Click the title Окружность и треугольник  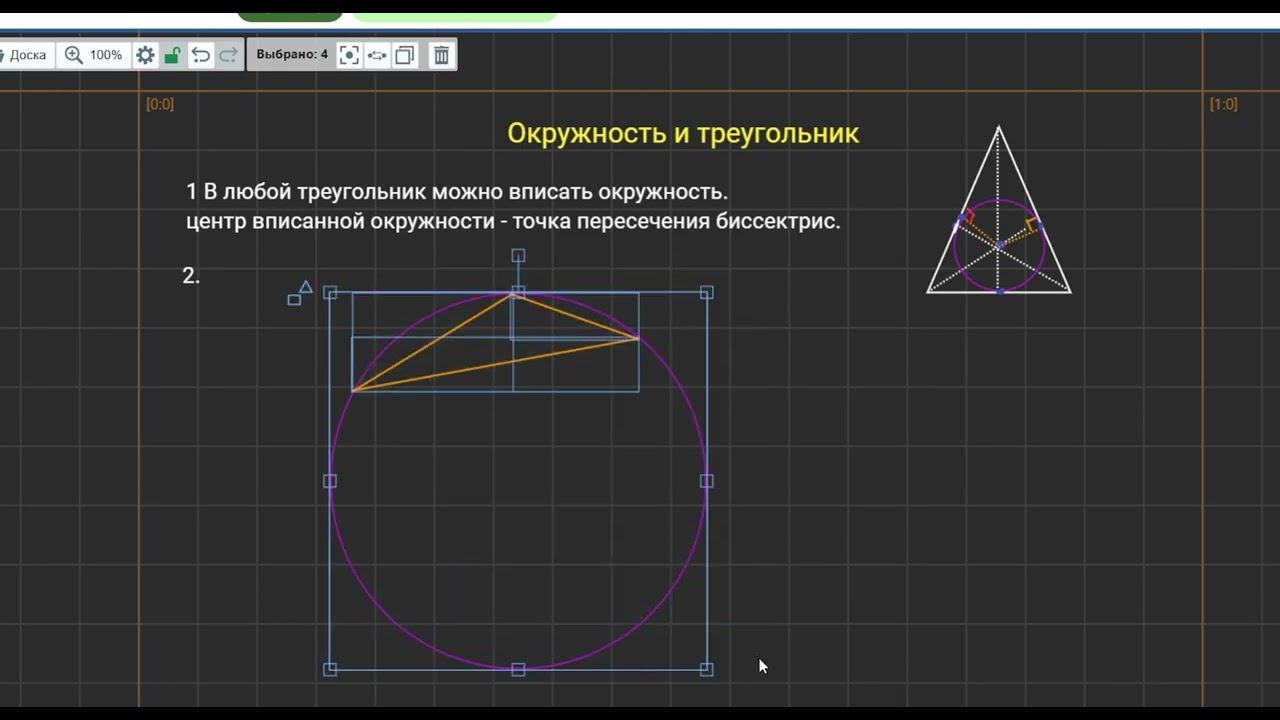(x=683, y=133)
